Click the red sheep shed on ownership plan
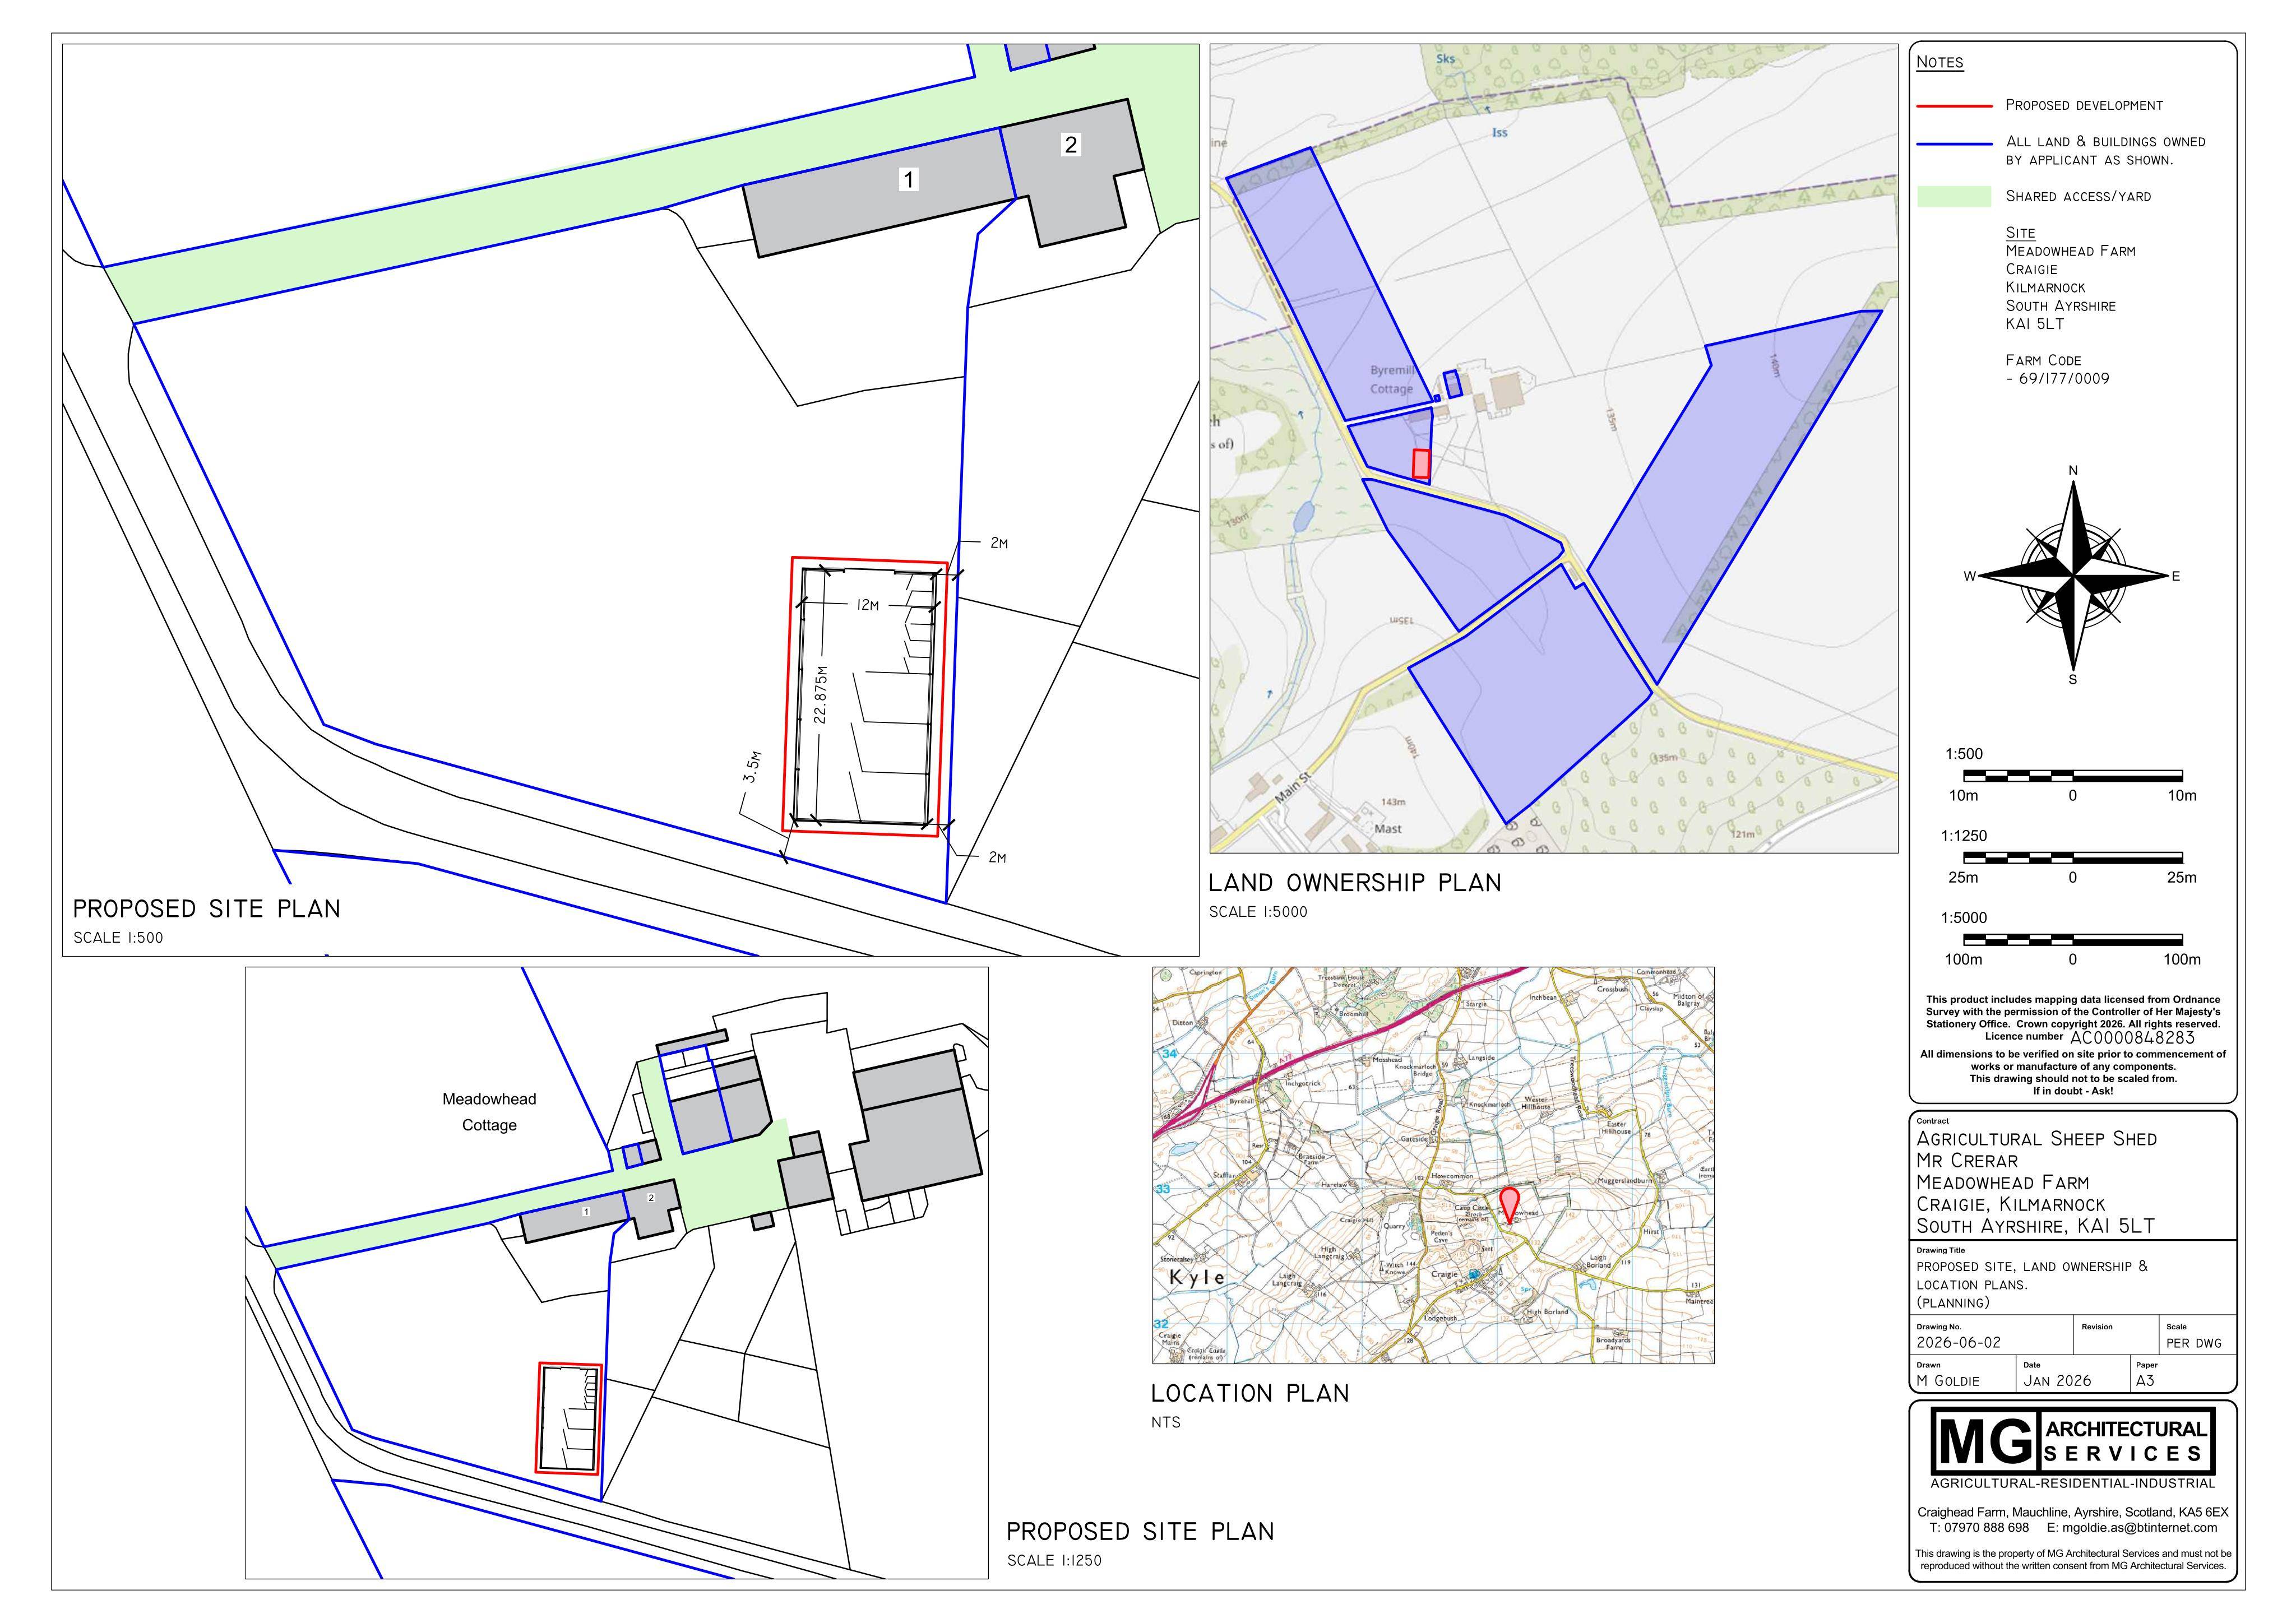 pyautogui.click(x=1420, y=464)
